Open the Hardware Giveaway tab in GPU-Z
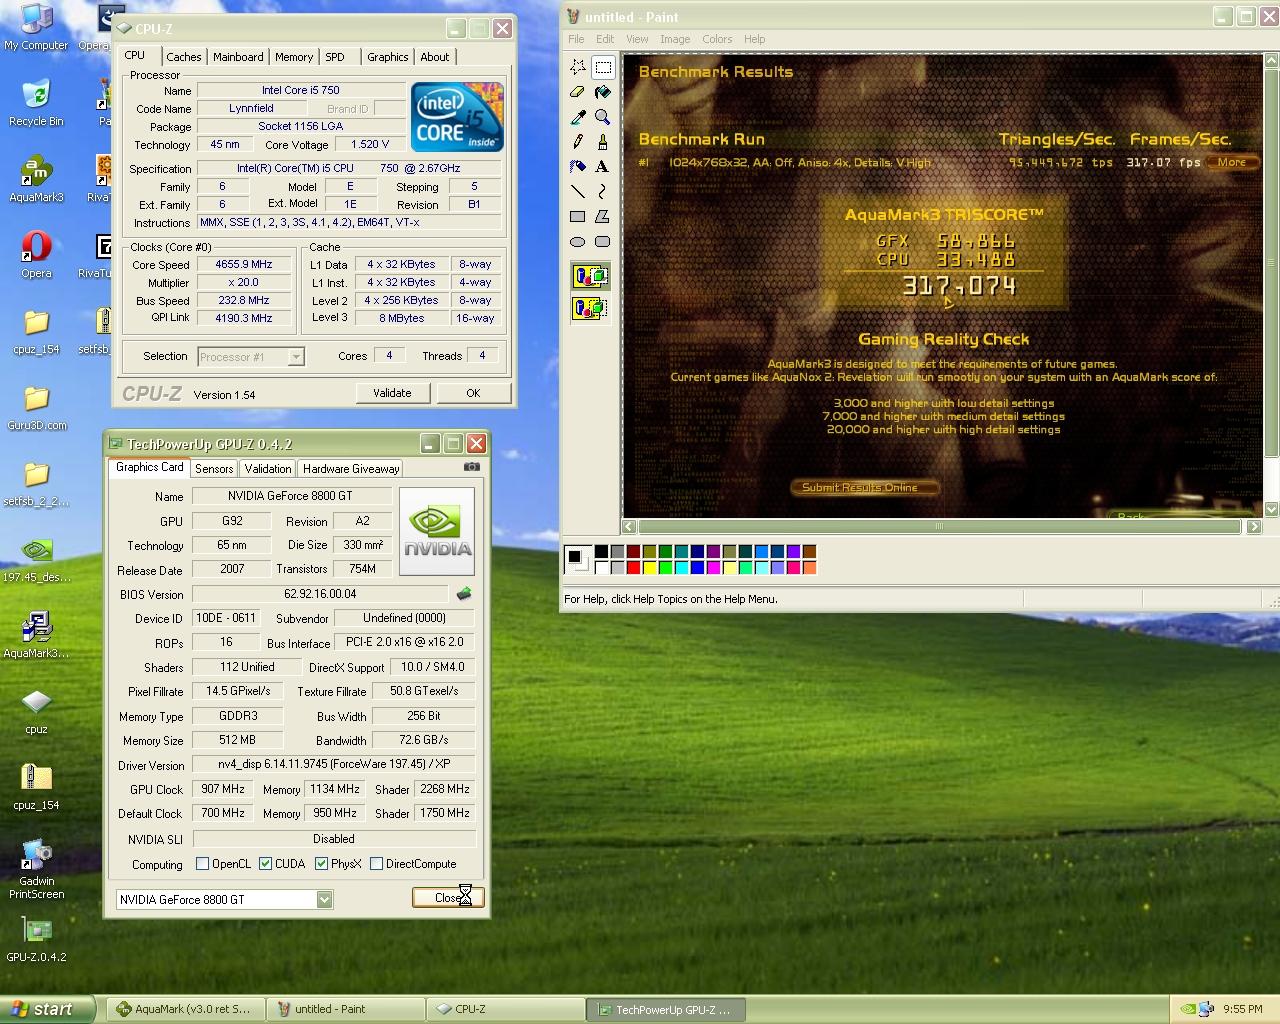Viewport: 1280px width, 1024px height. click(351, 468)
